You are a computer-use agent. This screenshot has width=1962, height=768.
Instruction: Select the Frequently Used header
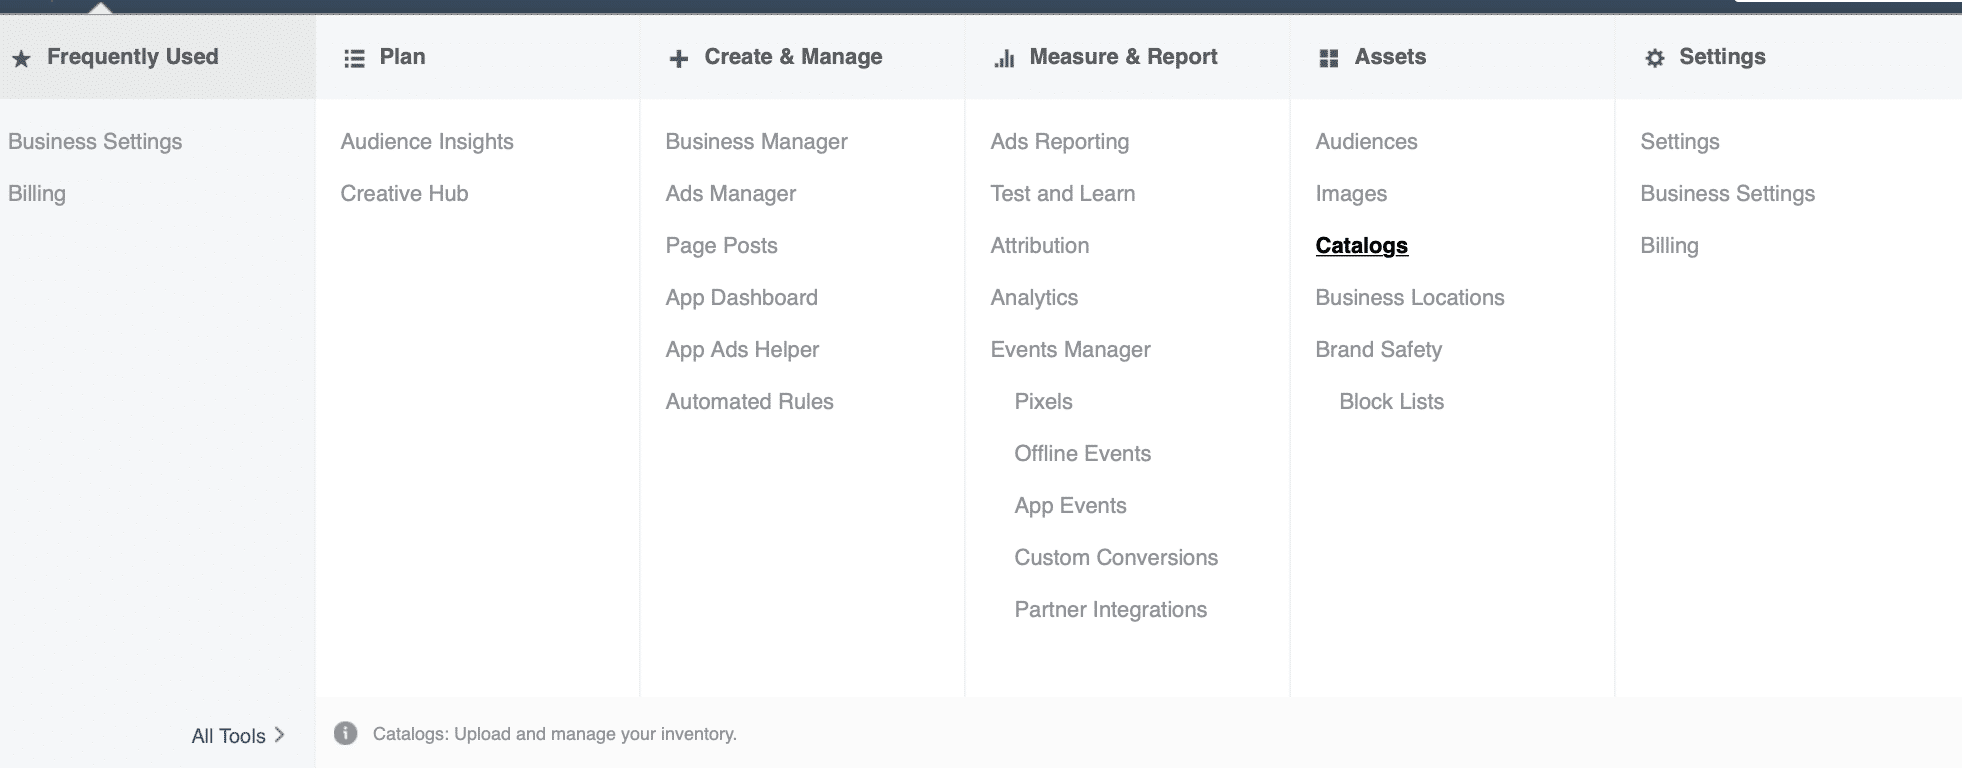[132, 57]
